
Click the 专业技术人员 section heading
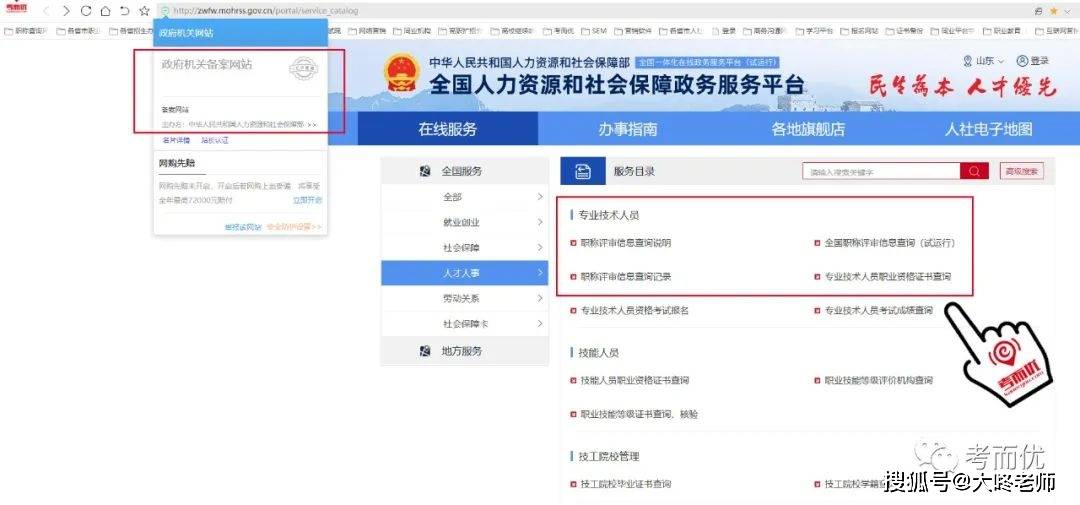(609, 215)
